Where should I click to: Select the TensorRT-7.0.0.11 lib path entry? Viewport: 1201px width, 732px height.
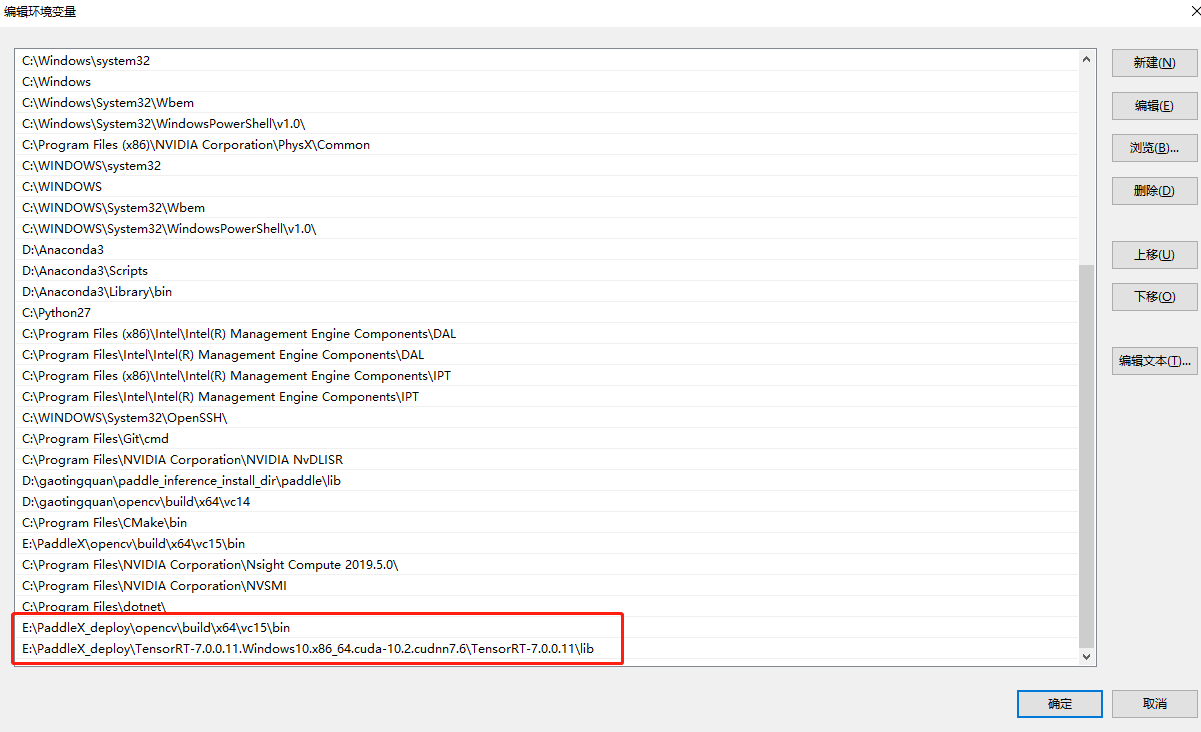click(x=308, y=649)
